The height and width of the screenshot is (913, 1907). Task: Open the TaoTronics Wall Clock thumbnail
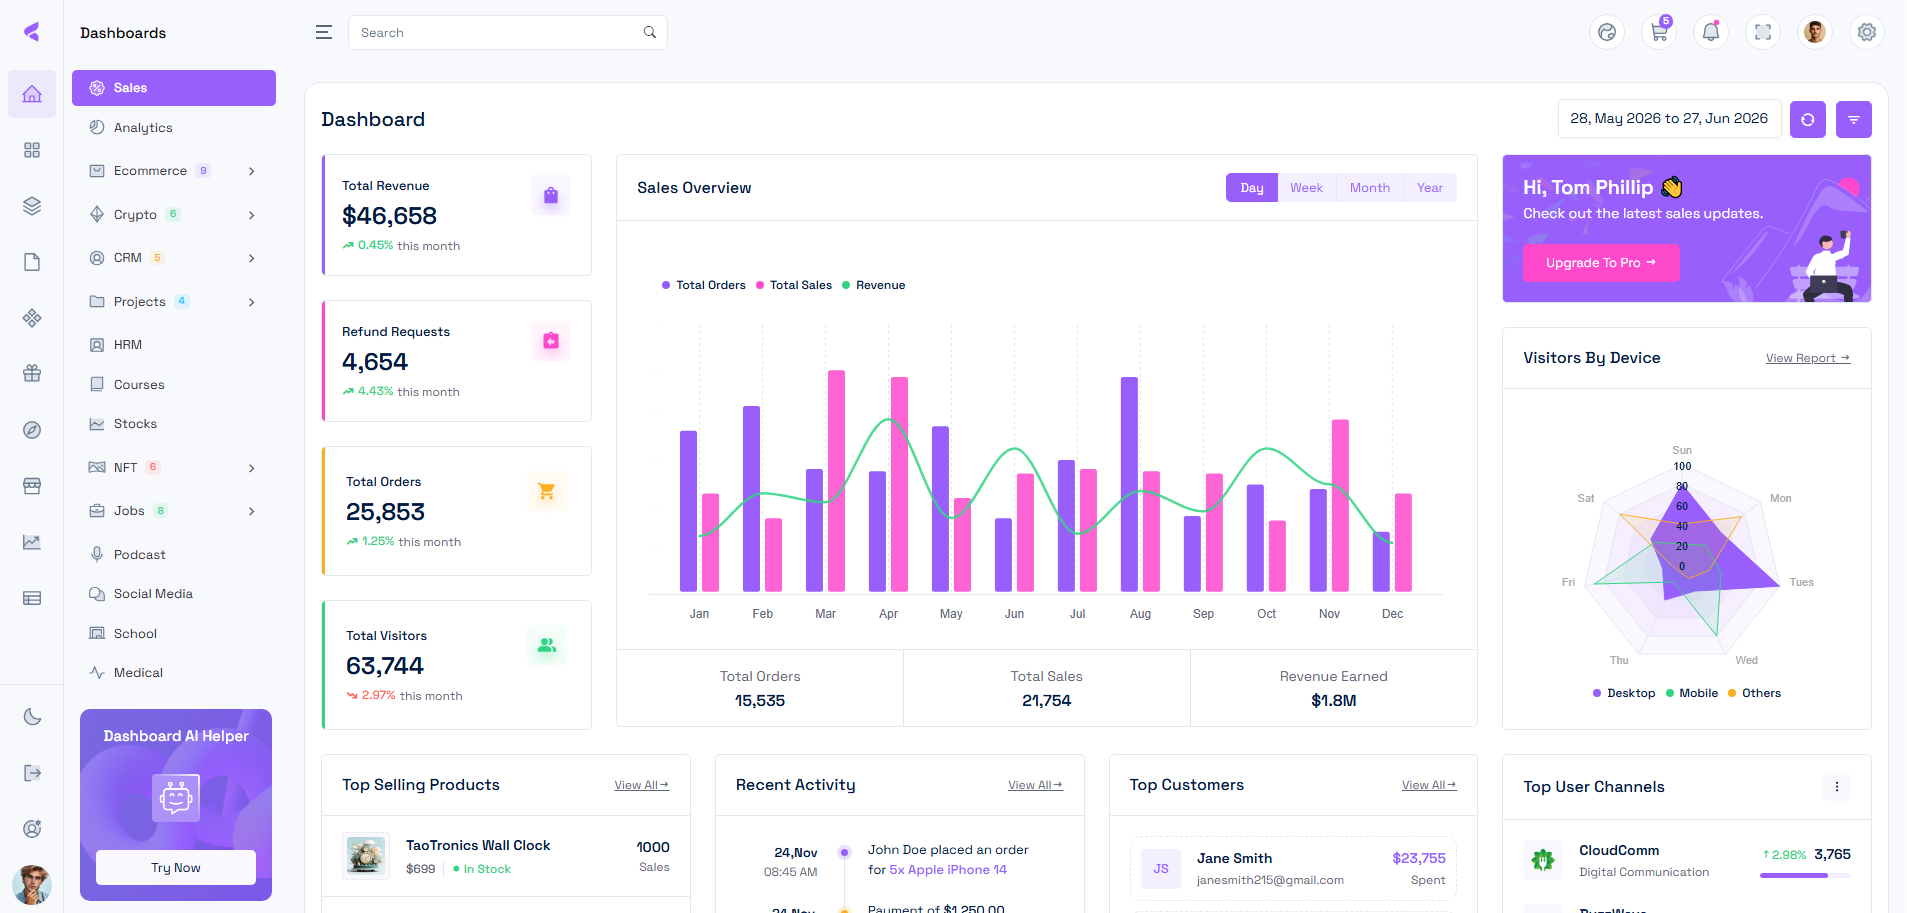[x=366, y=856]
